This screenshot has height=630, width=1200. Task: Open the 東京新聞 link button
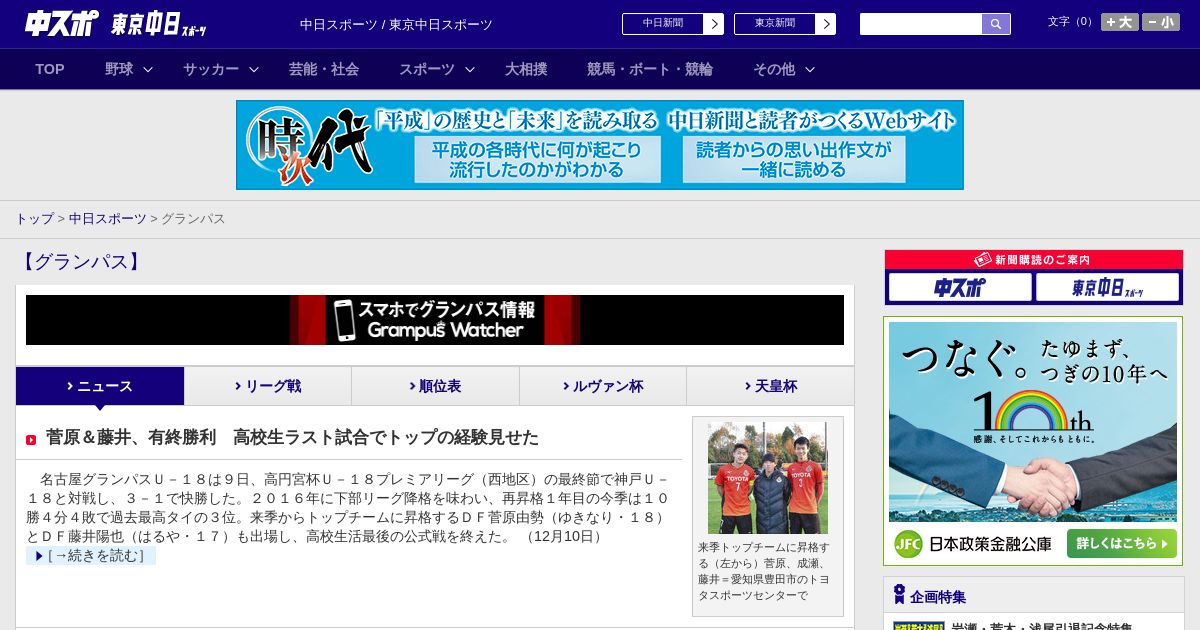[x=775, y=24]
